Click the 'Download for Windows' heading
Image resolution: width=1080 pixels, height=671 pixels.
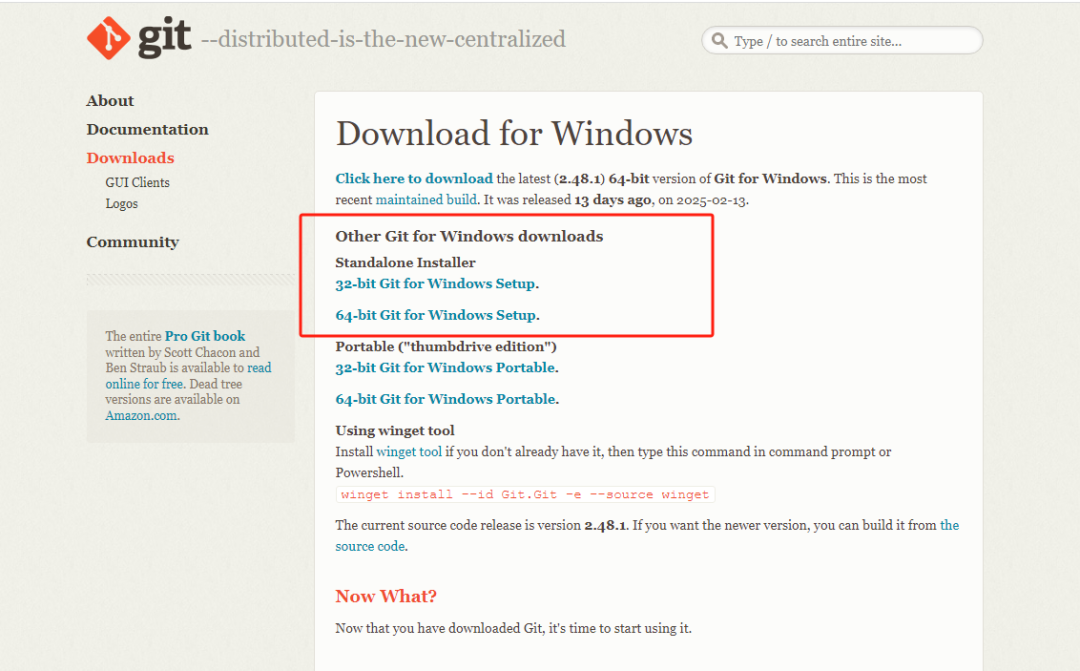coord(514,134)
